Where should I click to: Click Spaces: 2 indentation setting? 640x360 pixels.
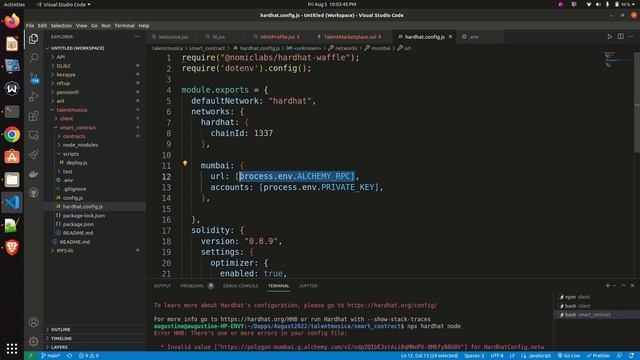[474, 356]
